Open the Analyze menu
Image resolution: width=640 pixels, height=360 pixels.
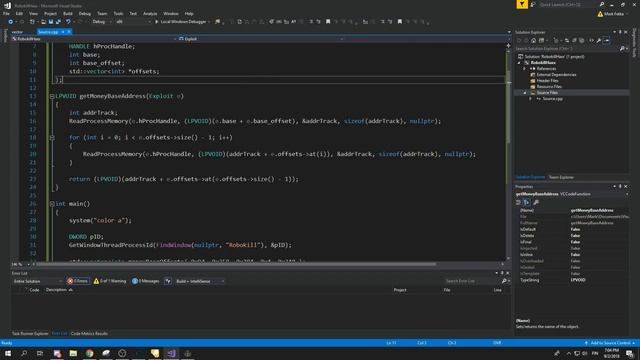point(150,13)
